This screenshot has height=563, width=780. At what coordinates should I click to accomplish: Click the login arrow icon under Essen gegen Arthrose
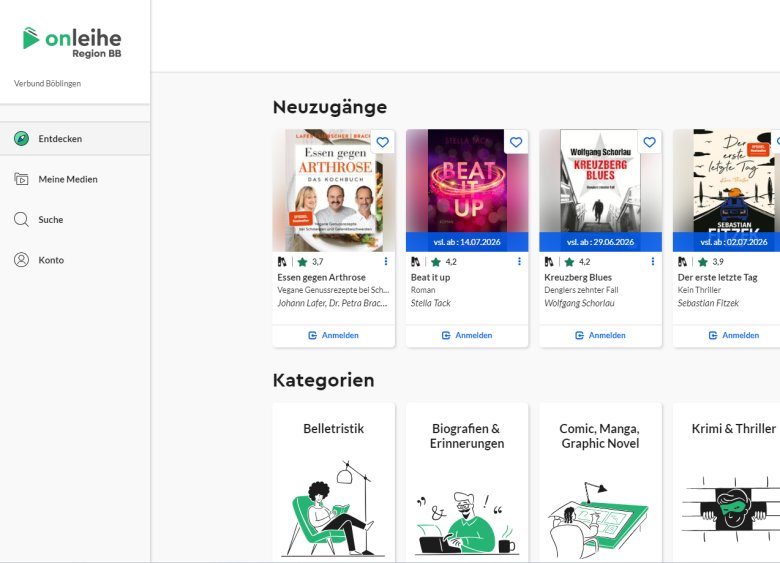[312, 336]
